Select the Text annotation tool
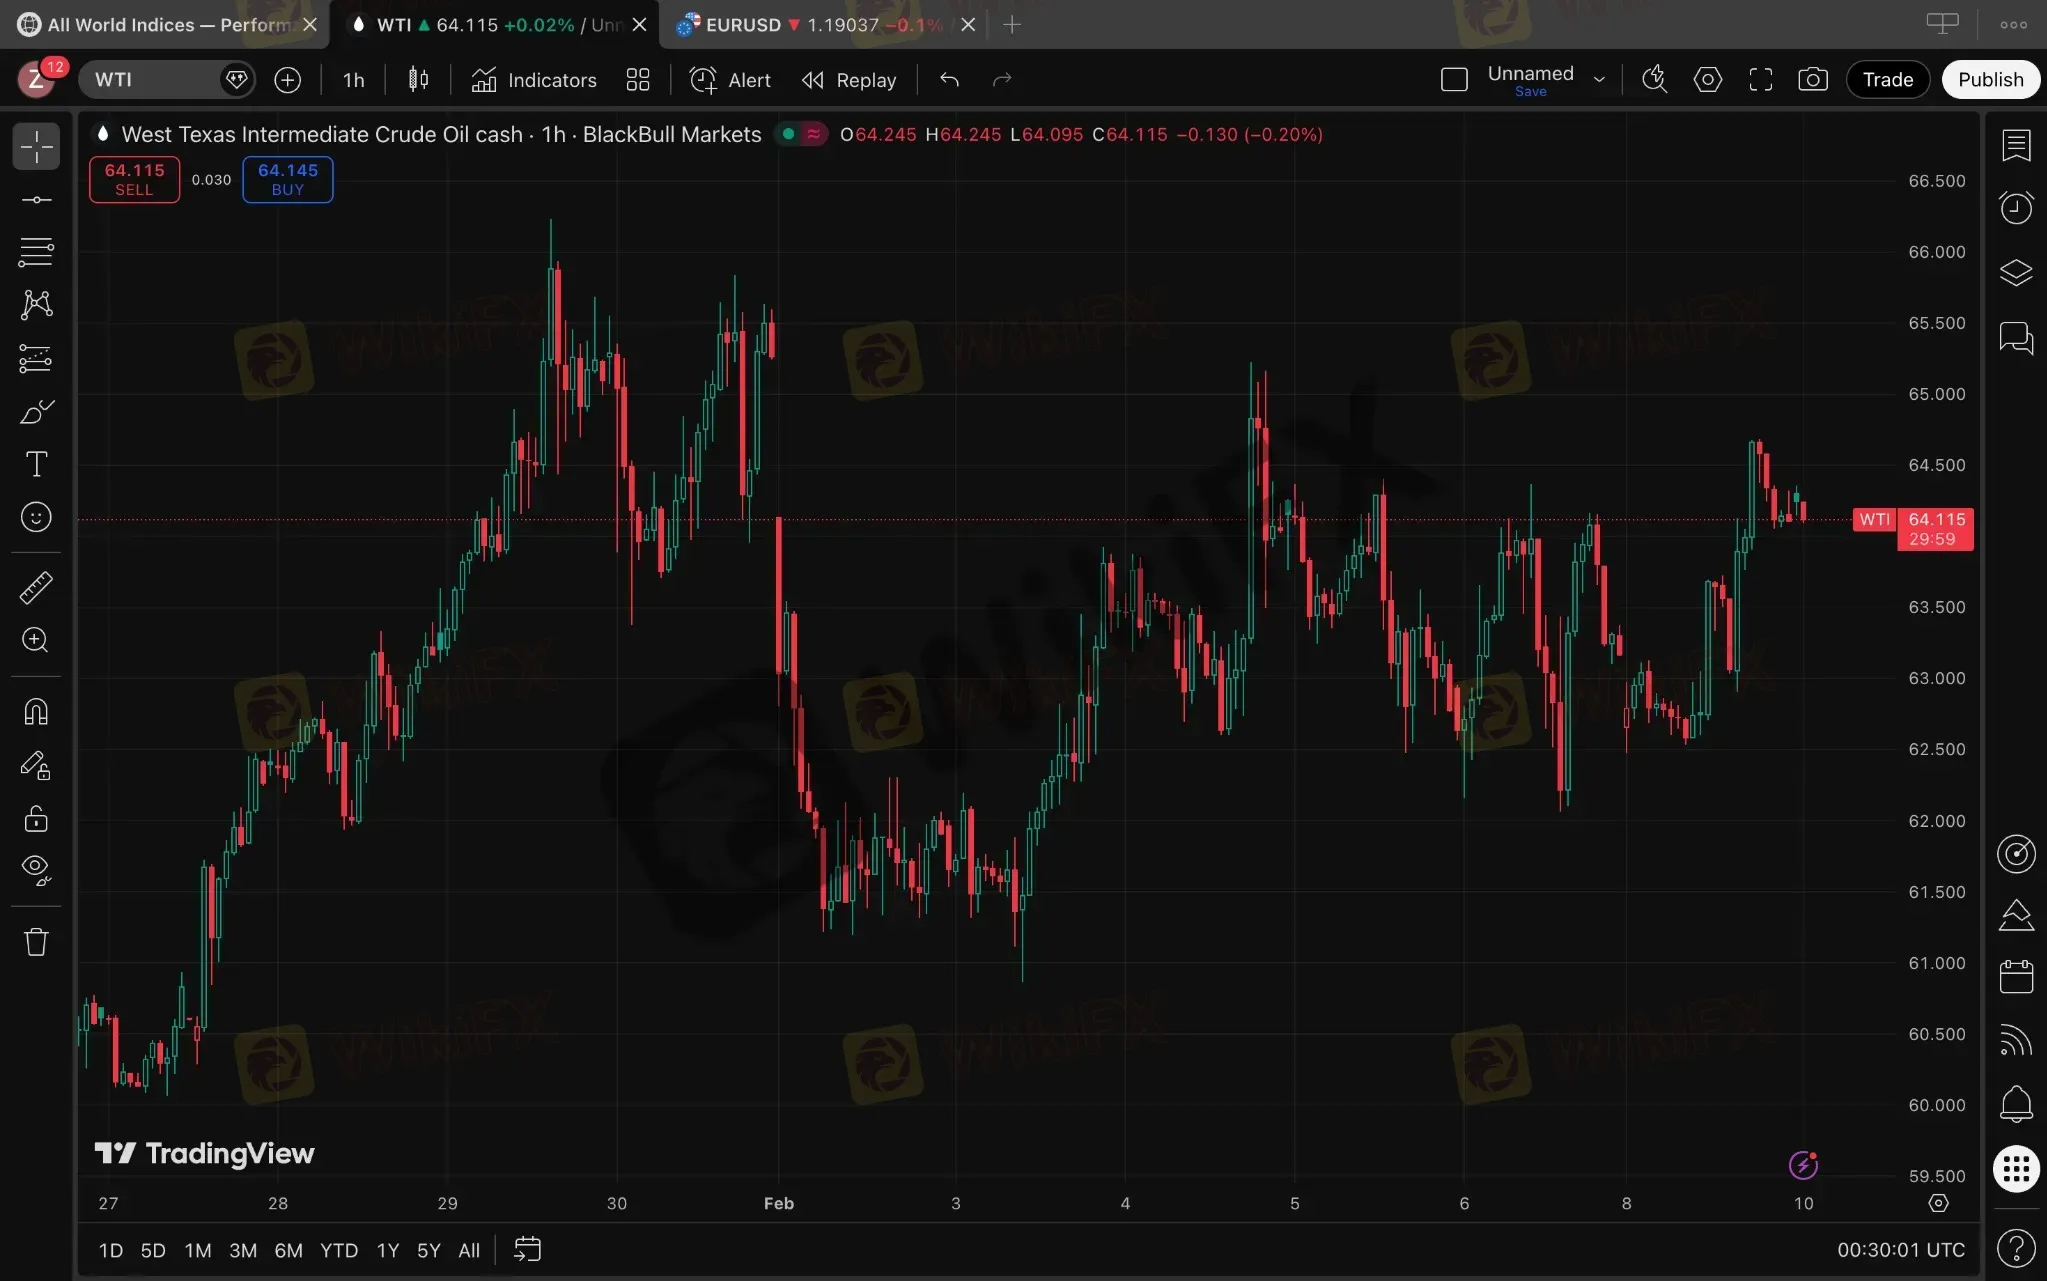 pyautogui.click(x=36, y=464)
